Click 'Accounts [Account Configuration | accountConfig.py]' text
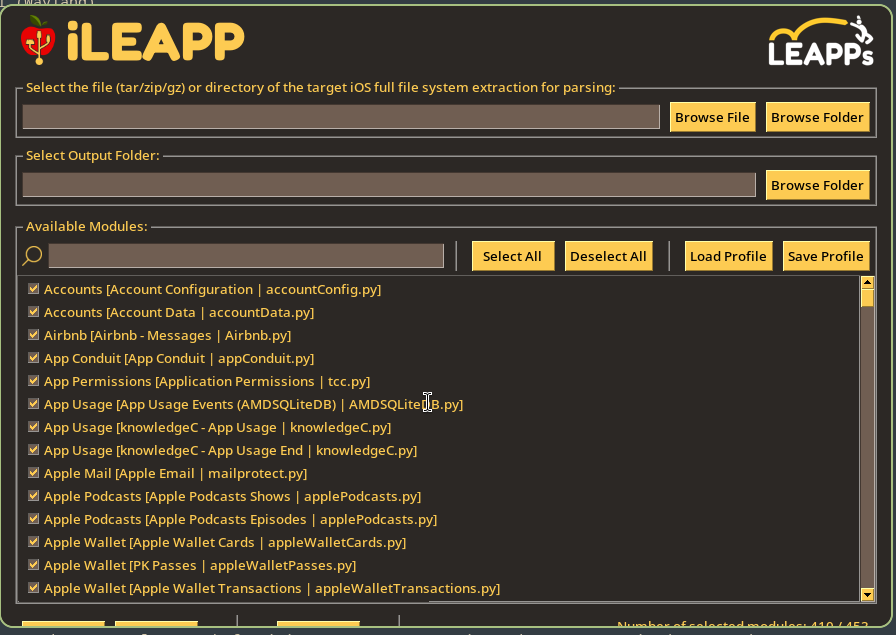 [213, 290]
